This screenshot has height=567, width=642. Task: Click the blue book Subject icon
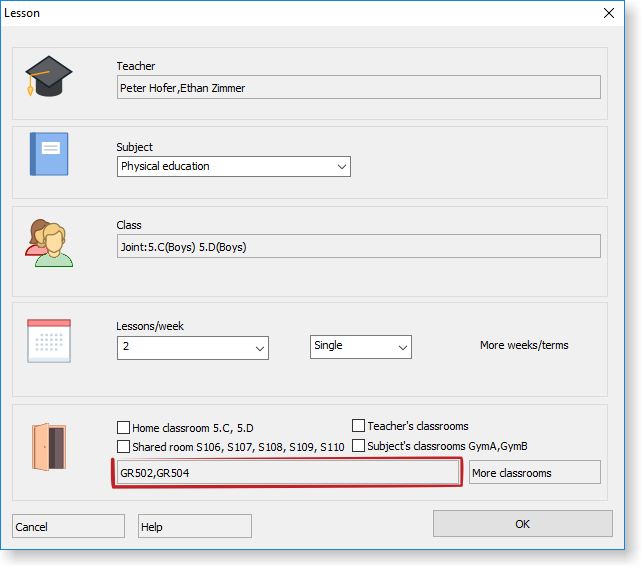tap(49, 154)
